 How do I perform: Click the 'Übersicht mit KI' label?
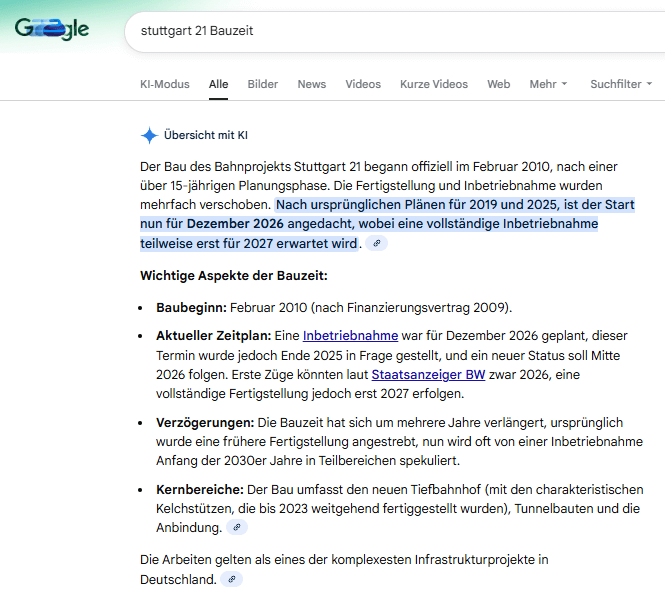(205, 136)
